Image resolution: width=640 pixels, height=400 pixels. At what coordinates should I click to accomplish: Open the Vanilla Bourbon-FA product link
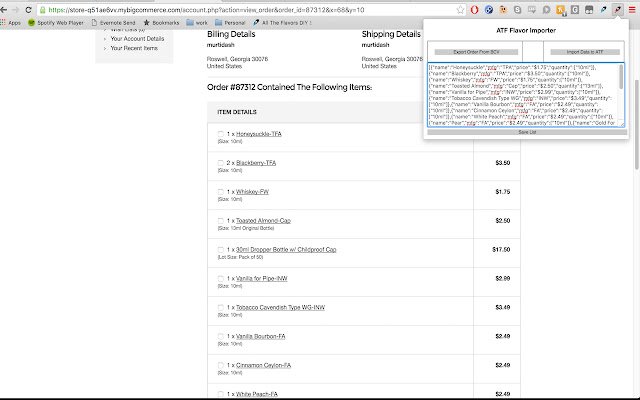coord(261,337)
